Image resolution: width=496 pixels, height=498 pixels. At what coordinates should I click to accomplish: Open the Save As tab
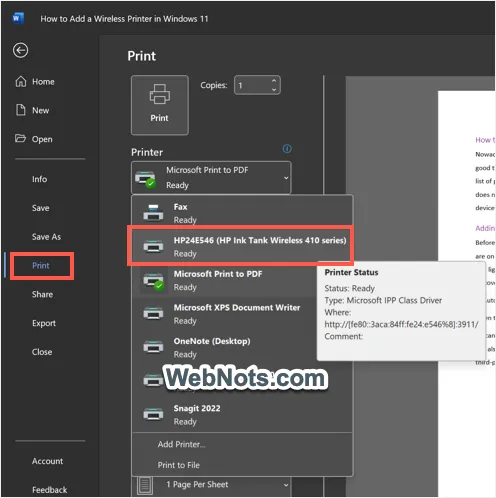pos(46,237)
